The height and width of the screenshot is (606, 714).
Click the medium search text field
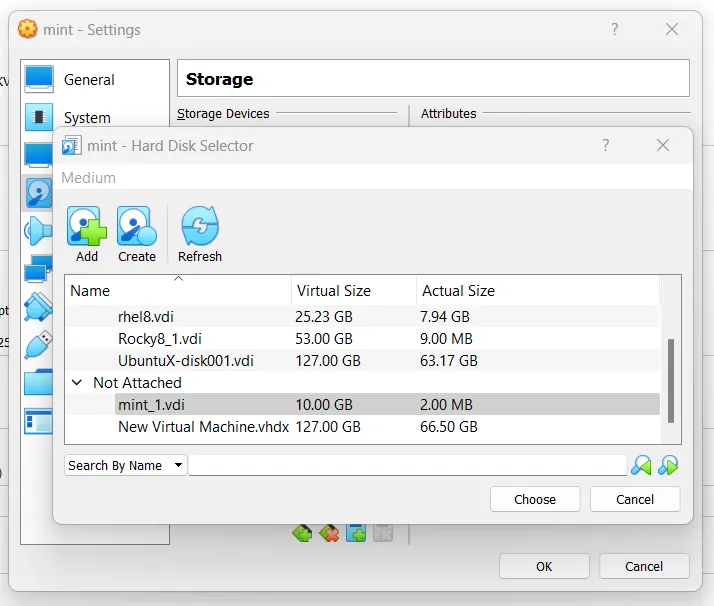pos(408,465)
